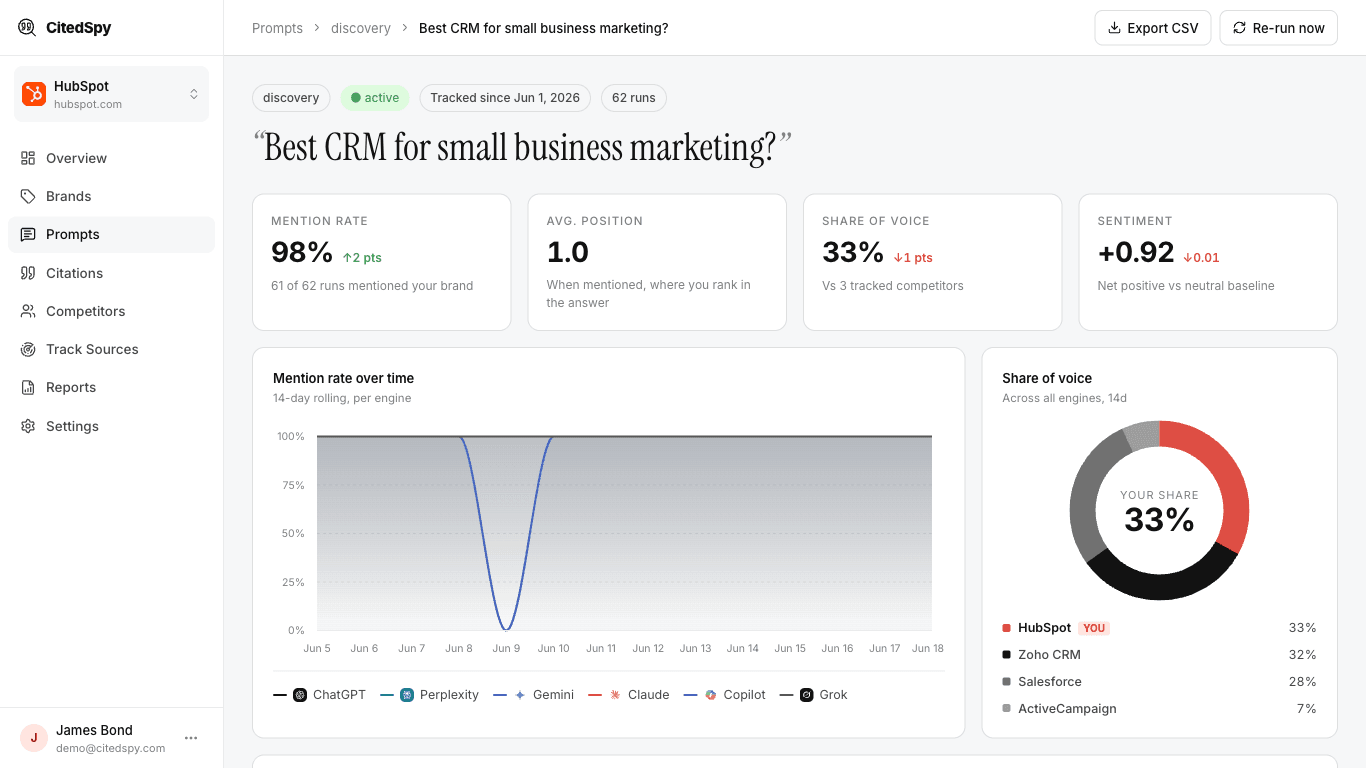Viewport: 1366px width, 768px height.
Task: Click the YOU badge next to HubSpot
Action: [x=1094, y=628]
